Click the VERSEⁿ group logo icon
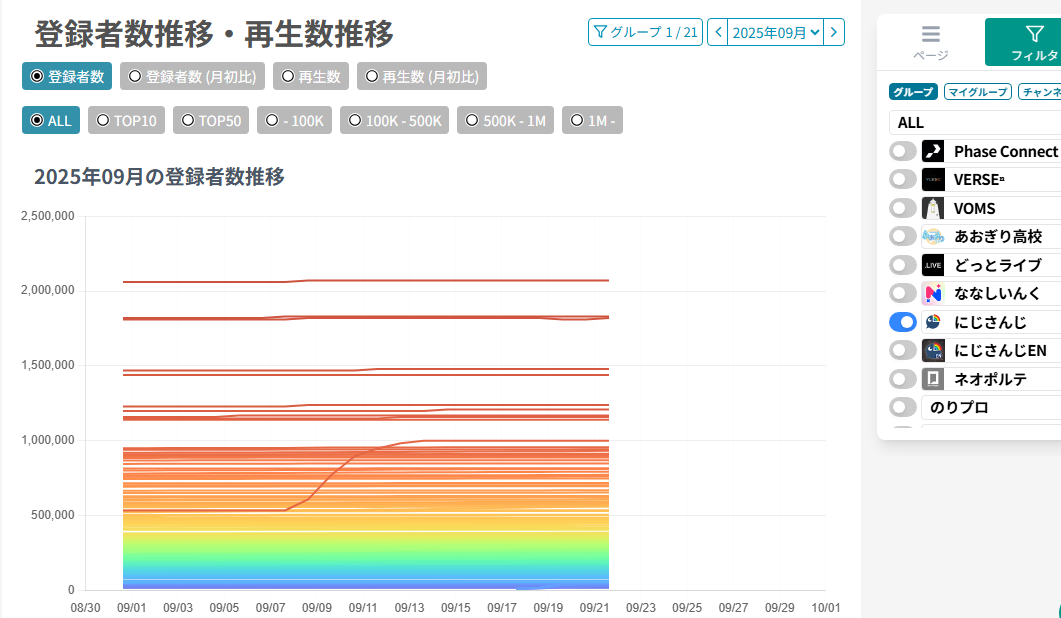 pos(932,180)
